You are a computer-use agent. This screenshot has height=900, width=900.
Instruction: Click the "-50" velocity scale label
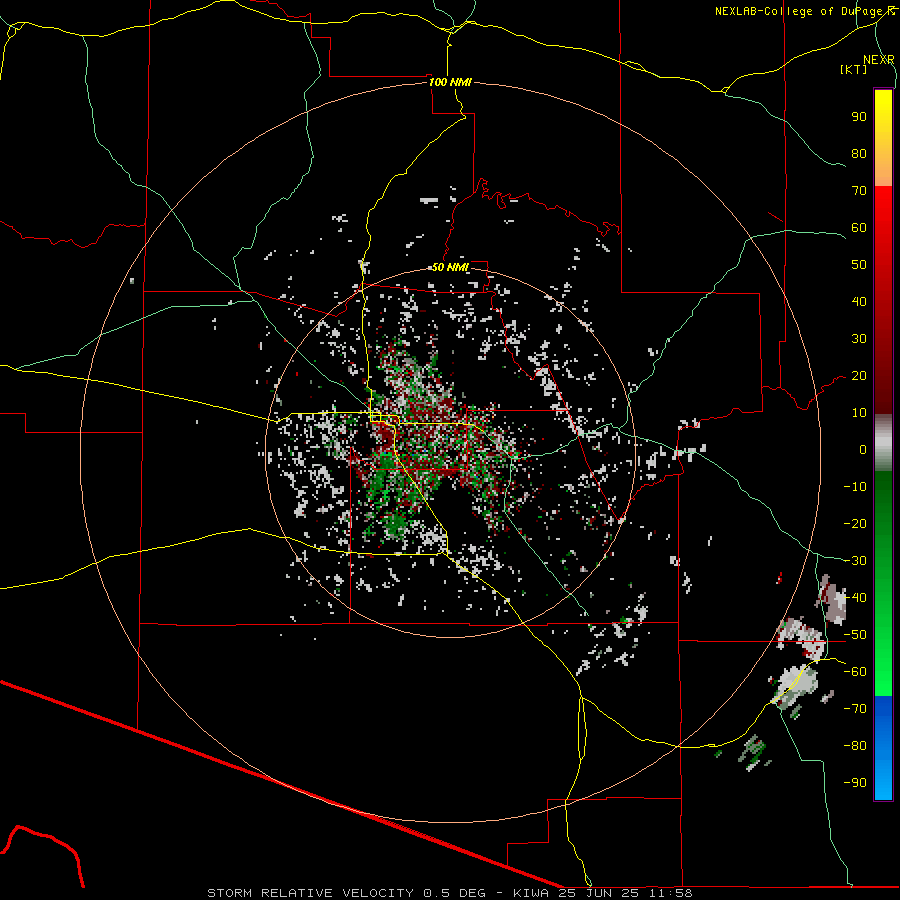click(855, 635)
